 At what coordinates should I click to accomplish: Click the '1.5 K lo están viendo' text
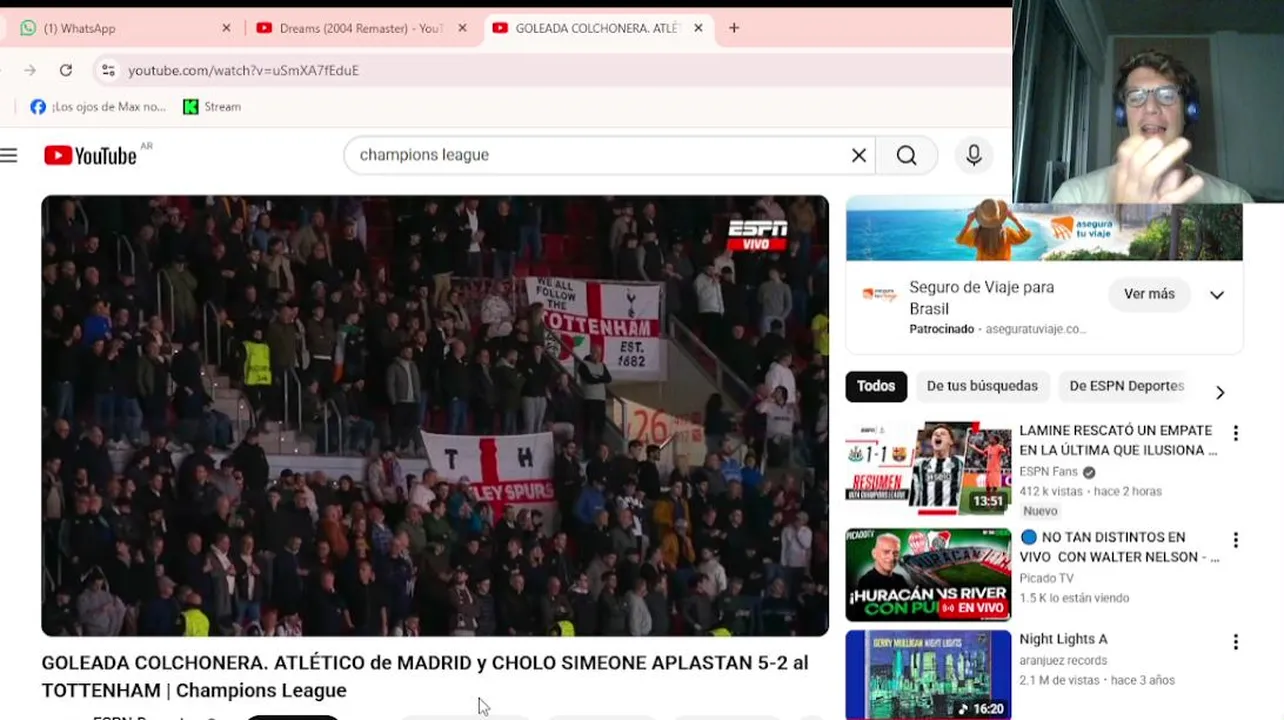click(x=1074, y=598)
